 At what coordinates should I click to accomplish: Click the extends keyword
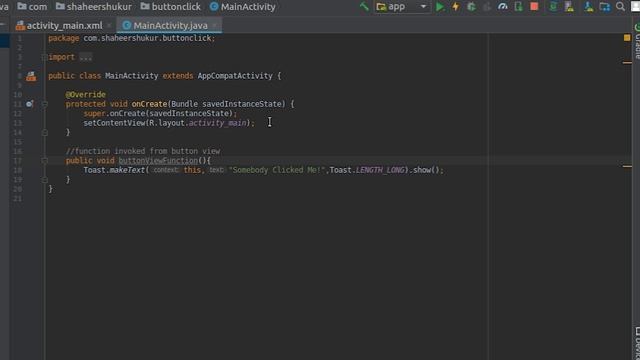(x=178, y=76)
